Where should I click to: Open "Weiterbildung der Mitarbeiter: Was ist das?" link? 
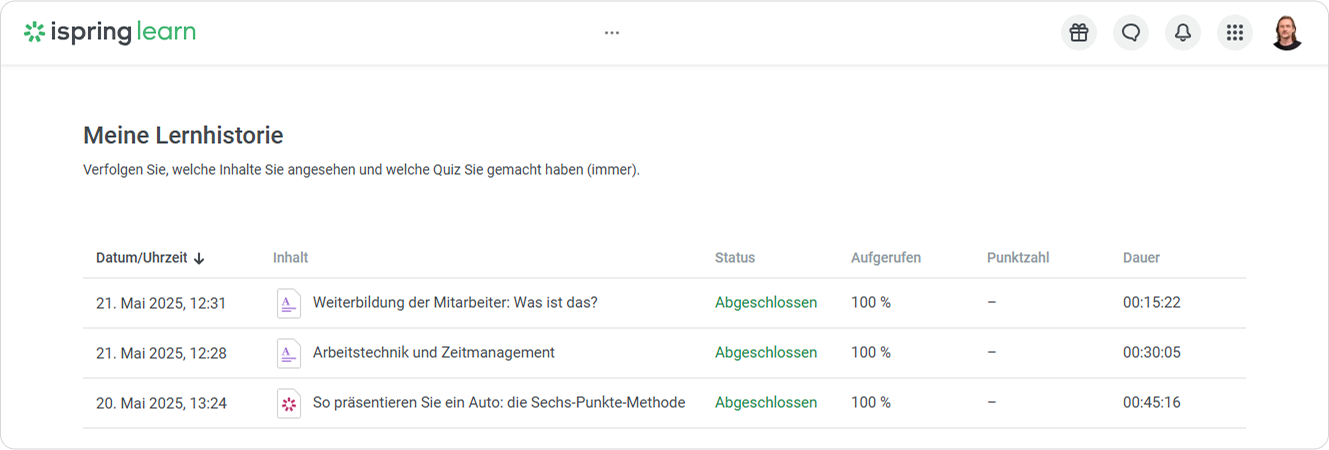[x=455, y=303]
